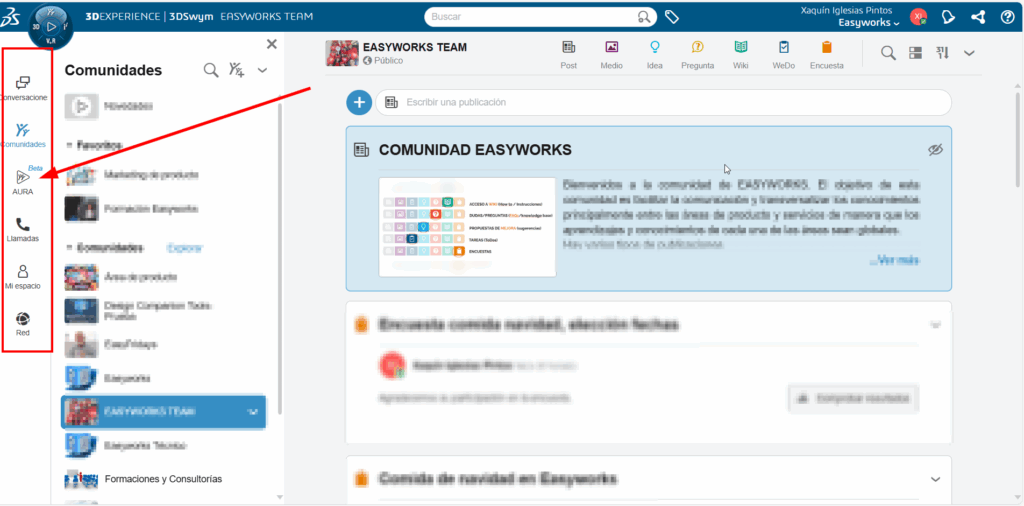The image size is (1024, 506).
Task: Create a new Wiki page
Action: 741,54
